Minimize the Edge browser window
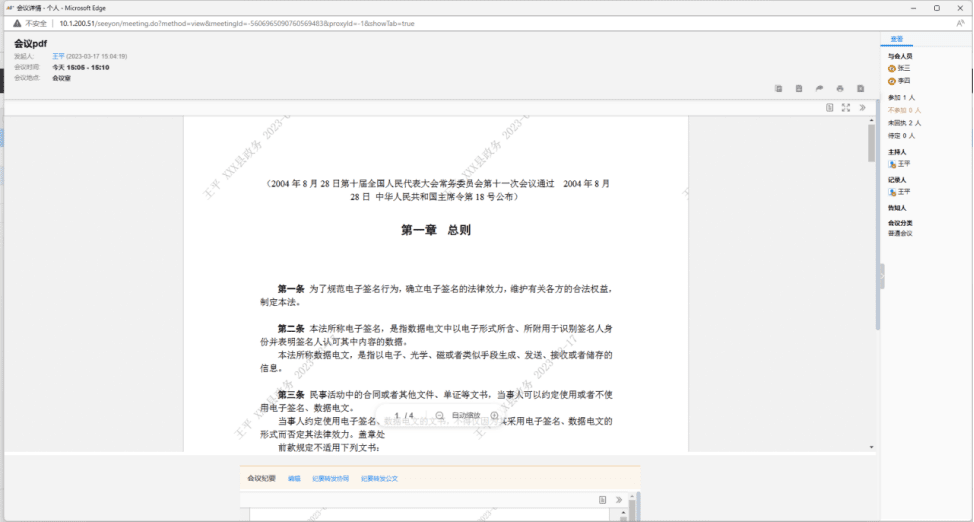 [x=914, y=8]
